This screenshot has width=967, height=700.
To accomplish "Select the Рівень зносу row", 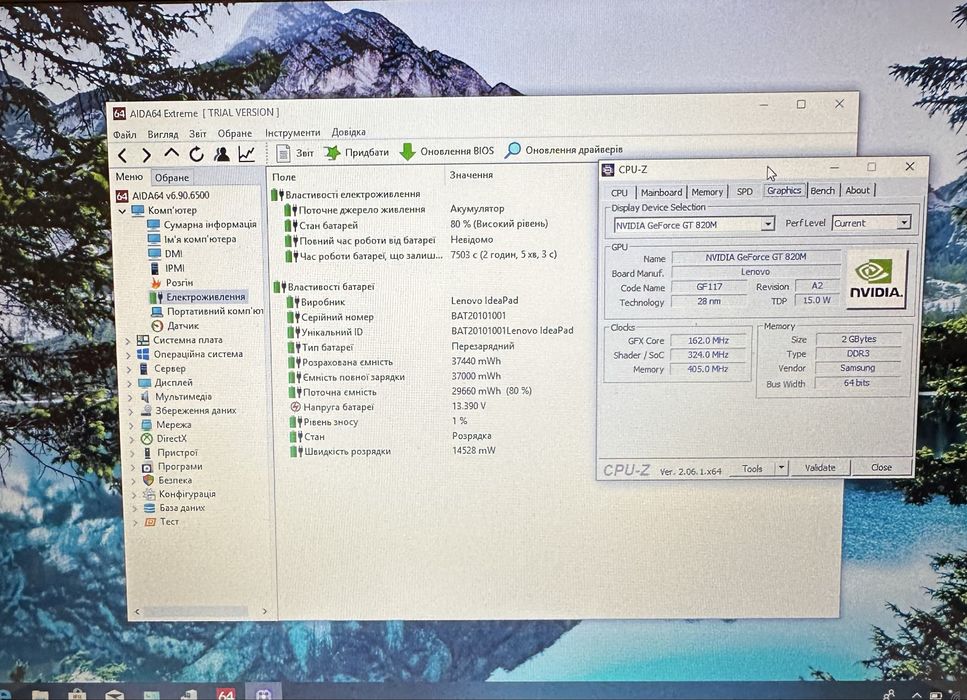I will pyautogui.click(x=379, y=422).
